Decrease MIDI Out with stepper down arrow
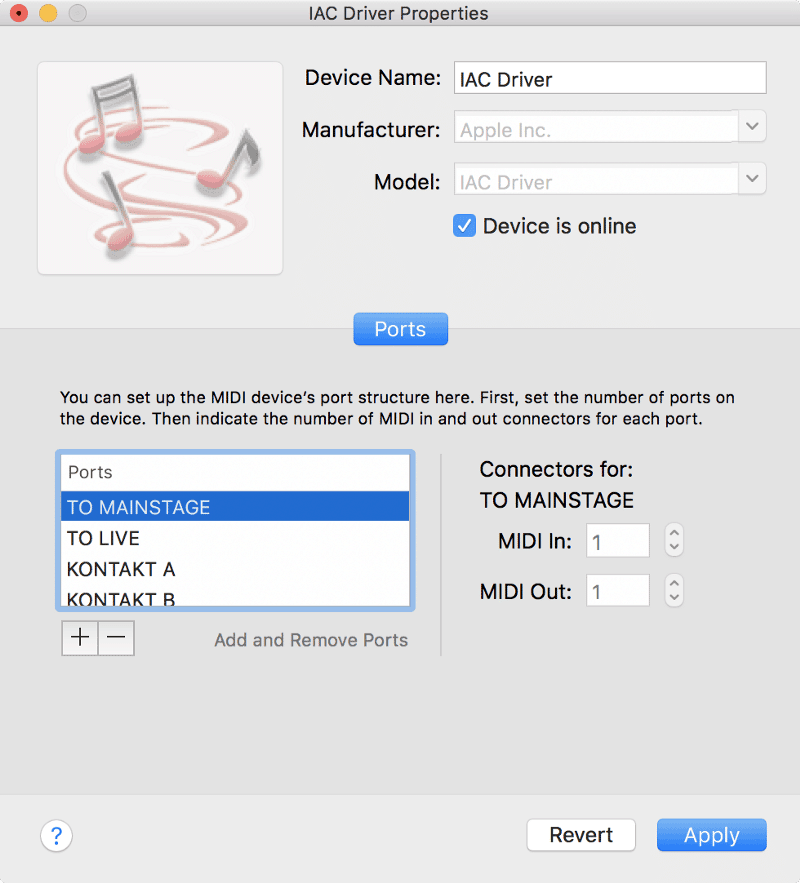800x883 pixels. click(674, 598)
